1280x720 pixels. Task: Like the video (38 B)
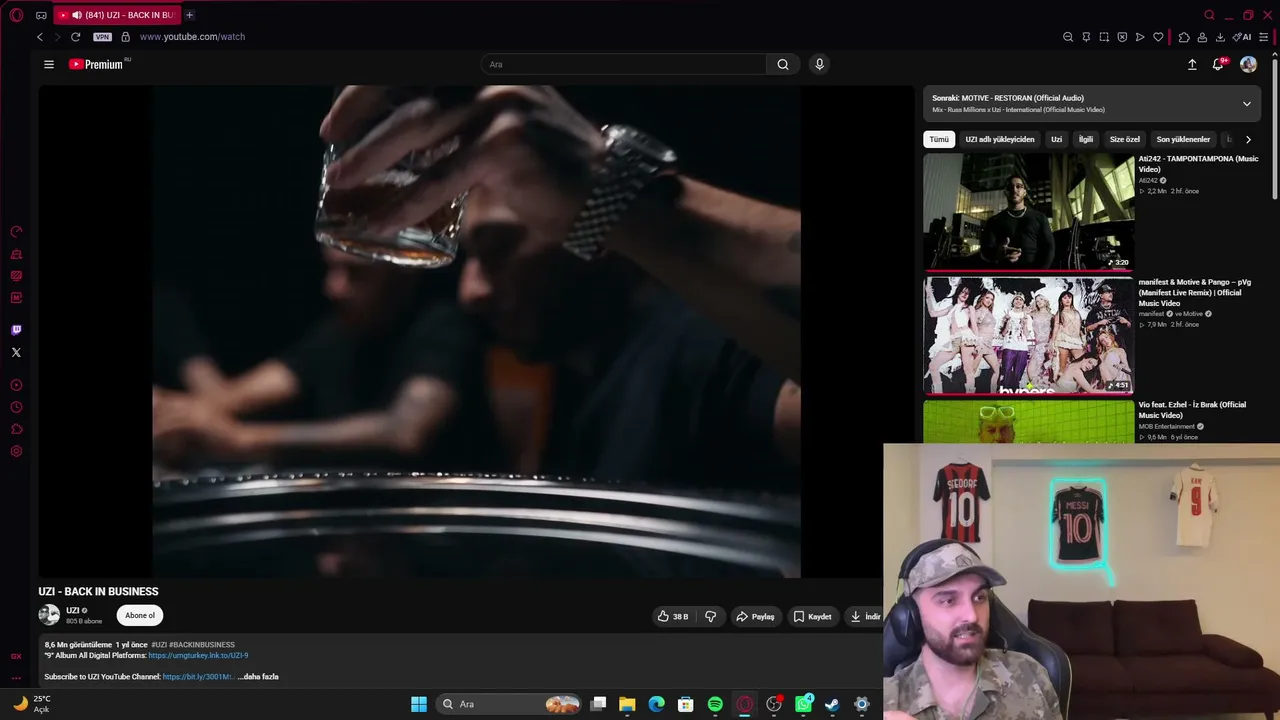(x=673, y=617)
